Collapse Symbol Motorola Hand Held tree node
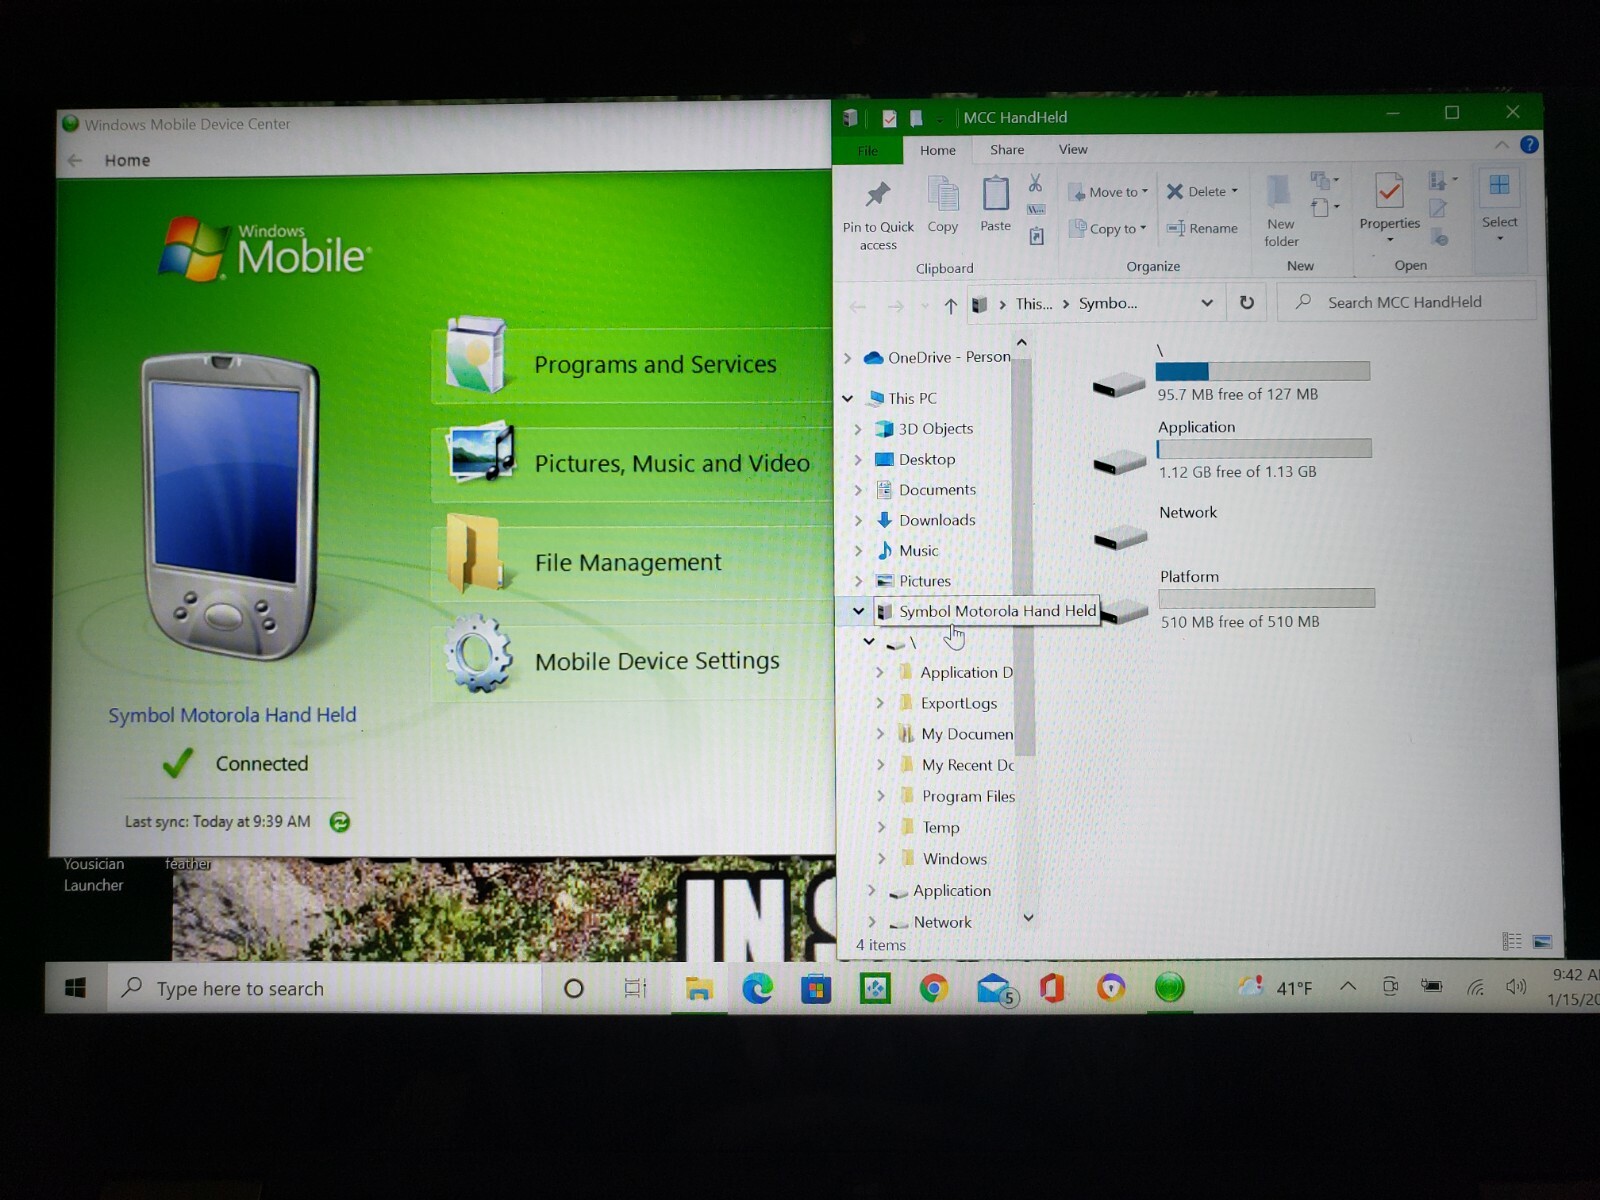 858,611
